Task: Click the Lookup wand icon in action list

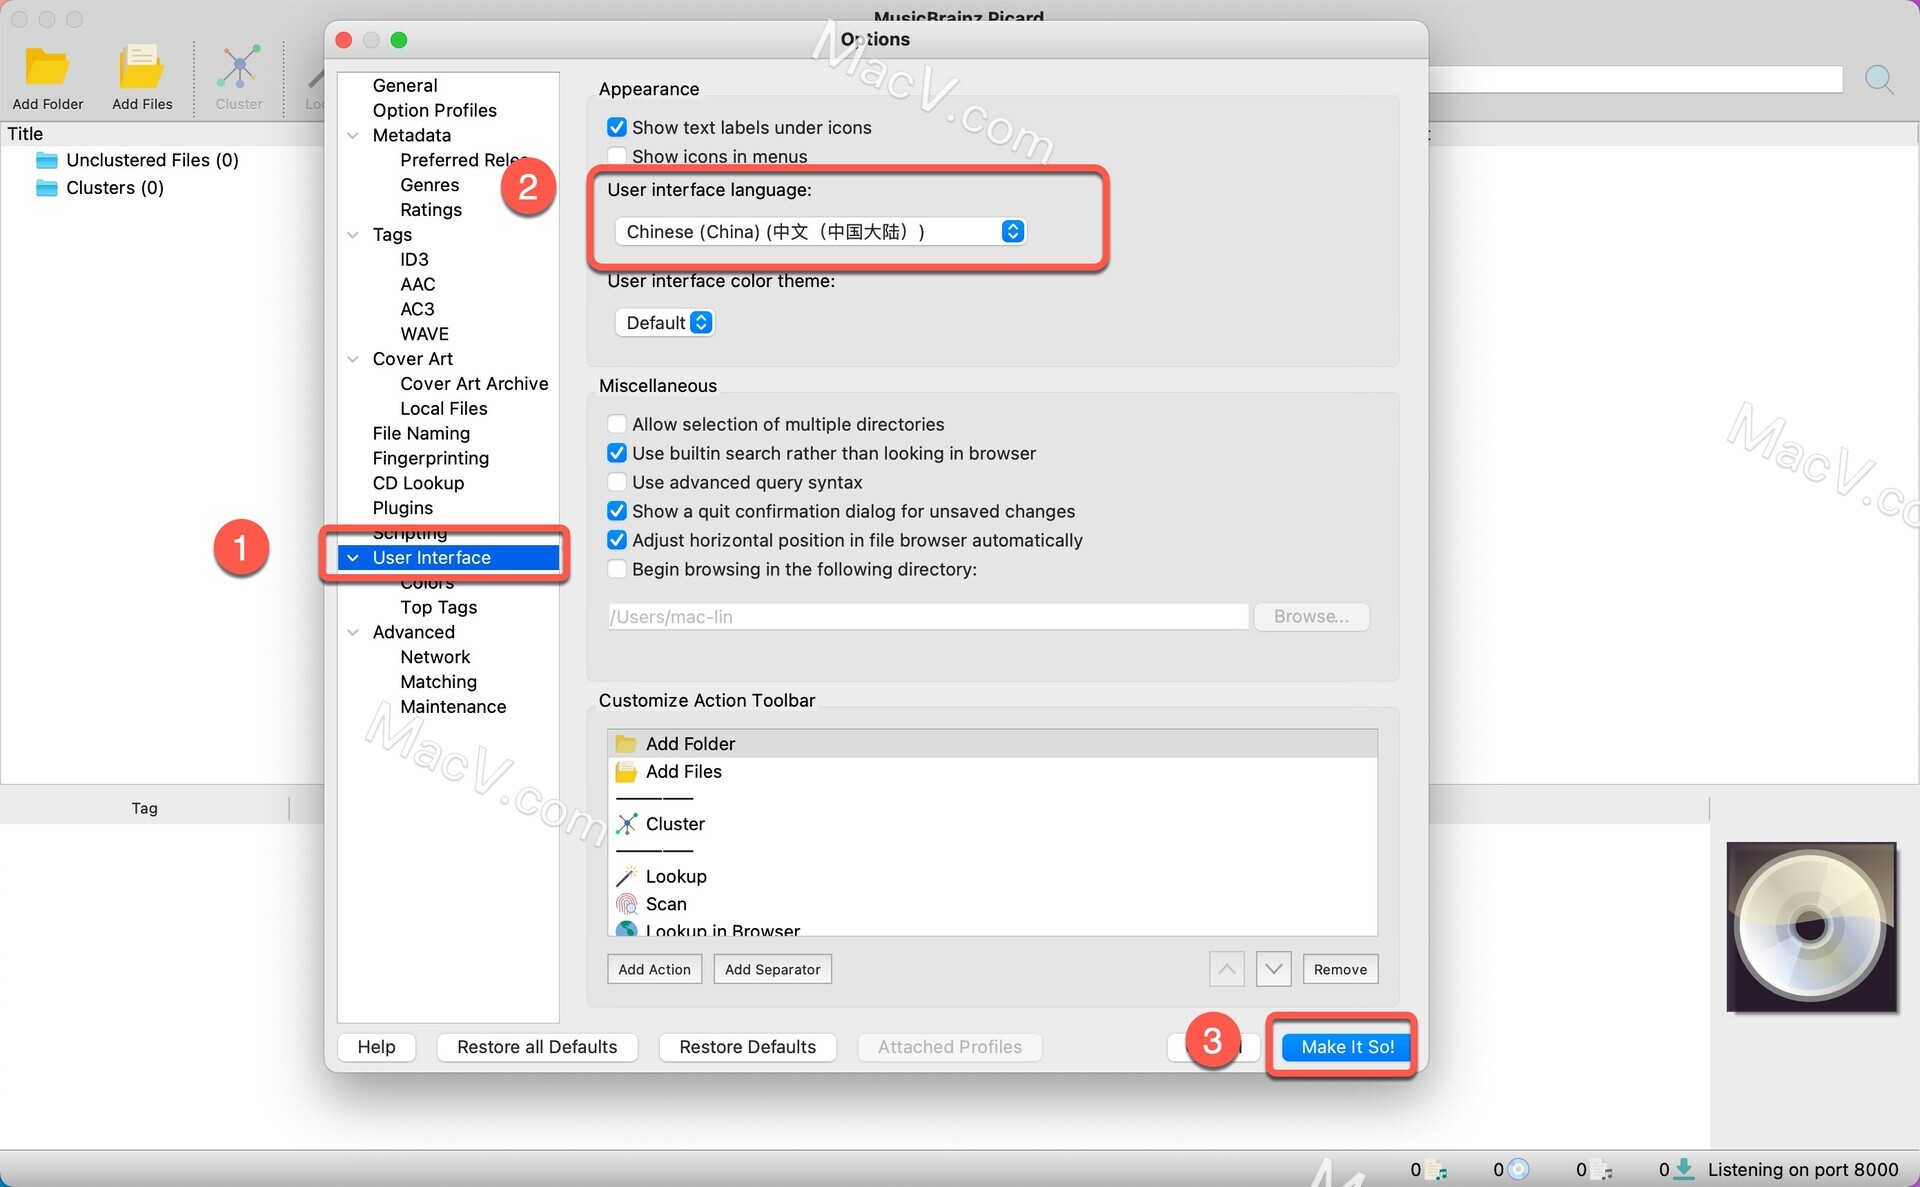Action: coord(626,877)
